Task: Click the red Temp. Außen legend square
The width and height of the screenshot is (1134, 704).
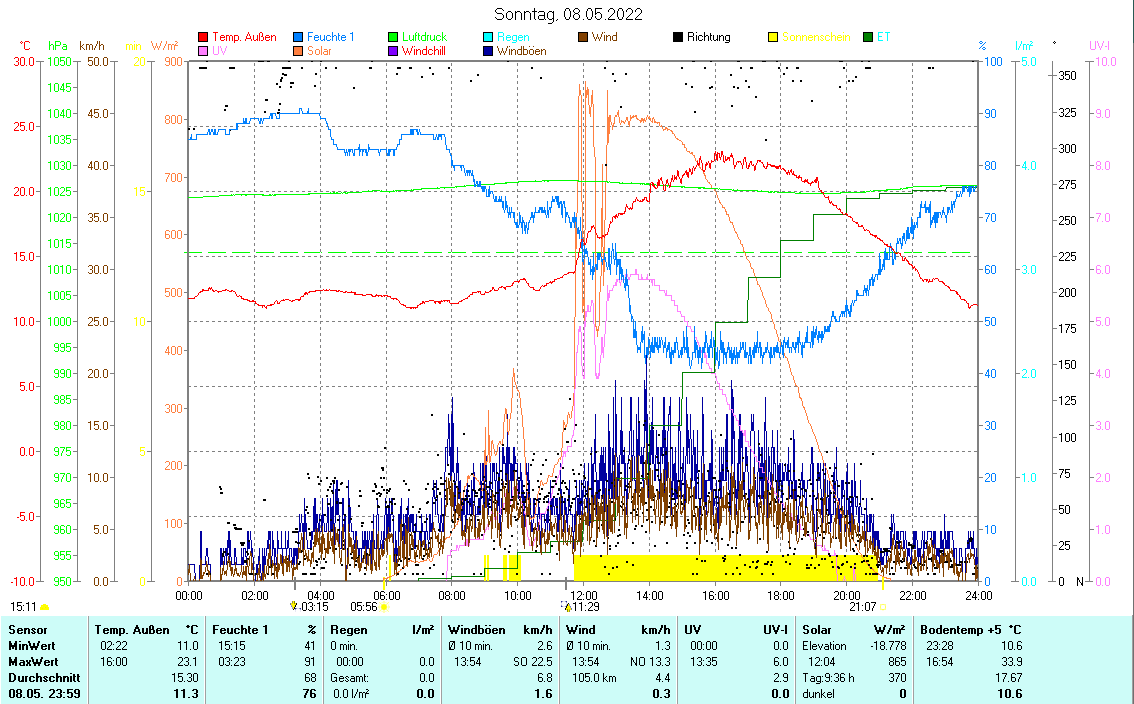Action: [x=204, y=37]
